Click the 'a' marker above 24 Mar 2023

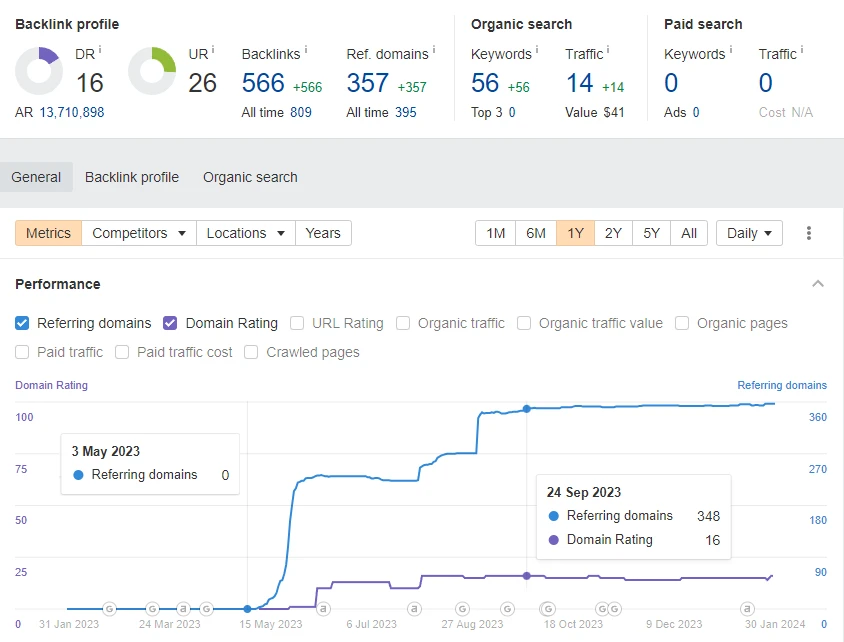click(183, 609)
